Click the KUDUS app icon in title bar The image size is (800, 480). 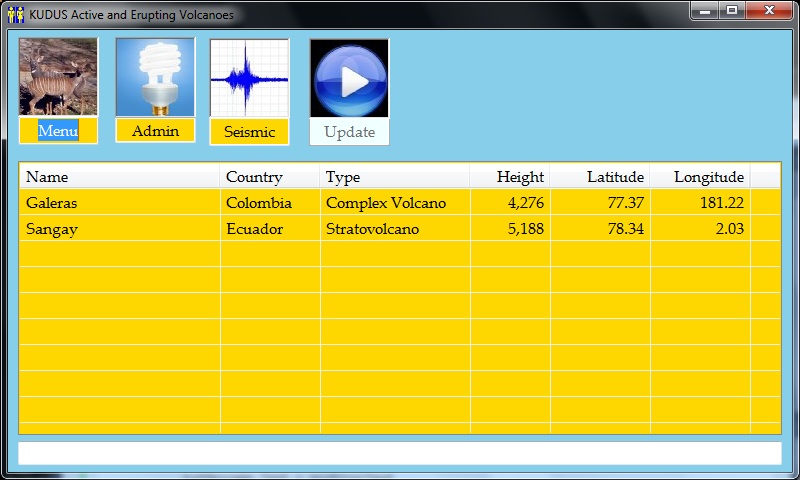point(15,15)
